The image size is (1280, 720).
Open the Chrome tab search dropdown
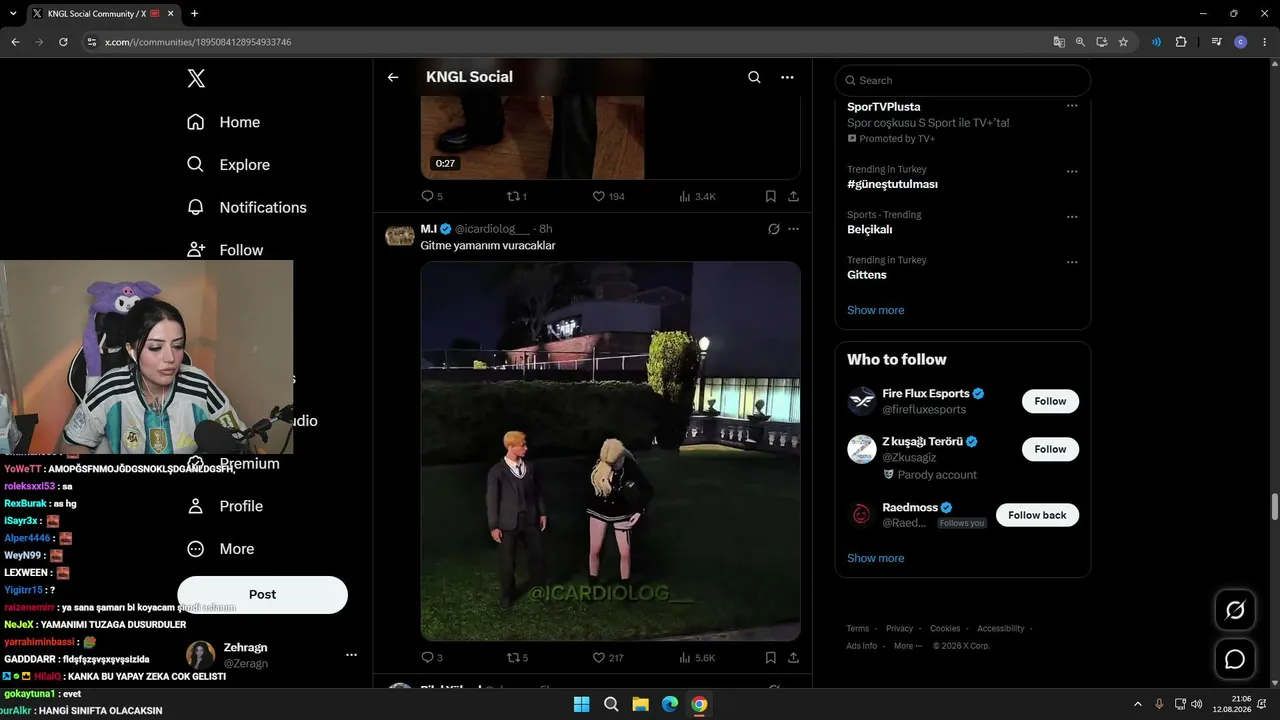pos(15,14)
